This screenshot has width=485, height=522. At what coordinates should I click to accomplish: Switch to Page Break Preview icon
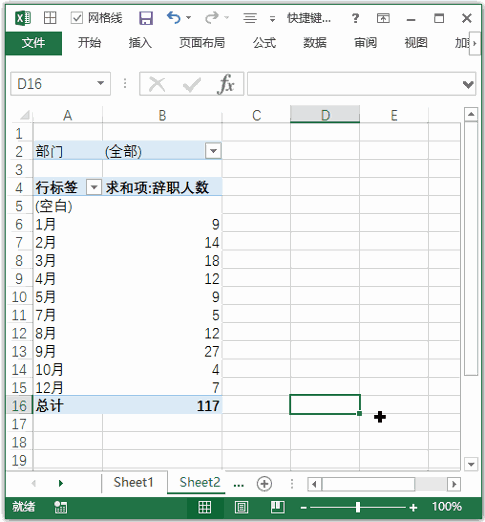277,507
